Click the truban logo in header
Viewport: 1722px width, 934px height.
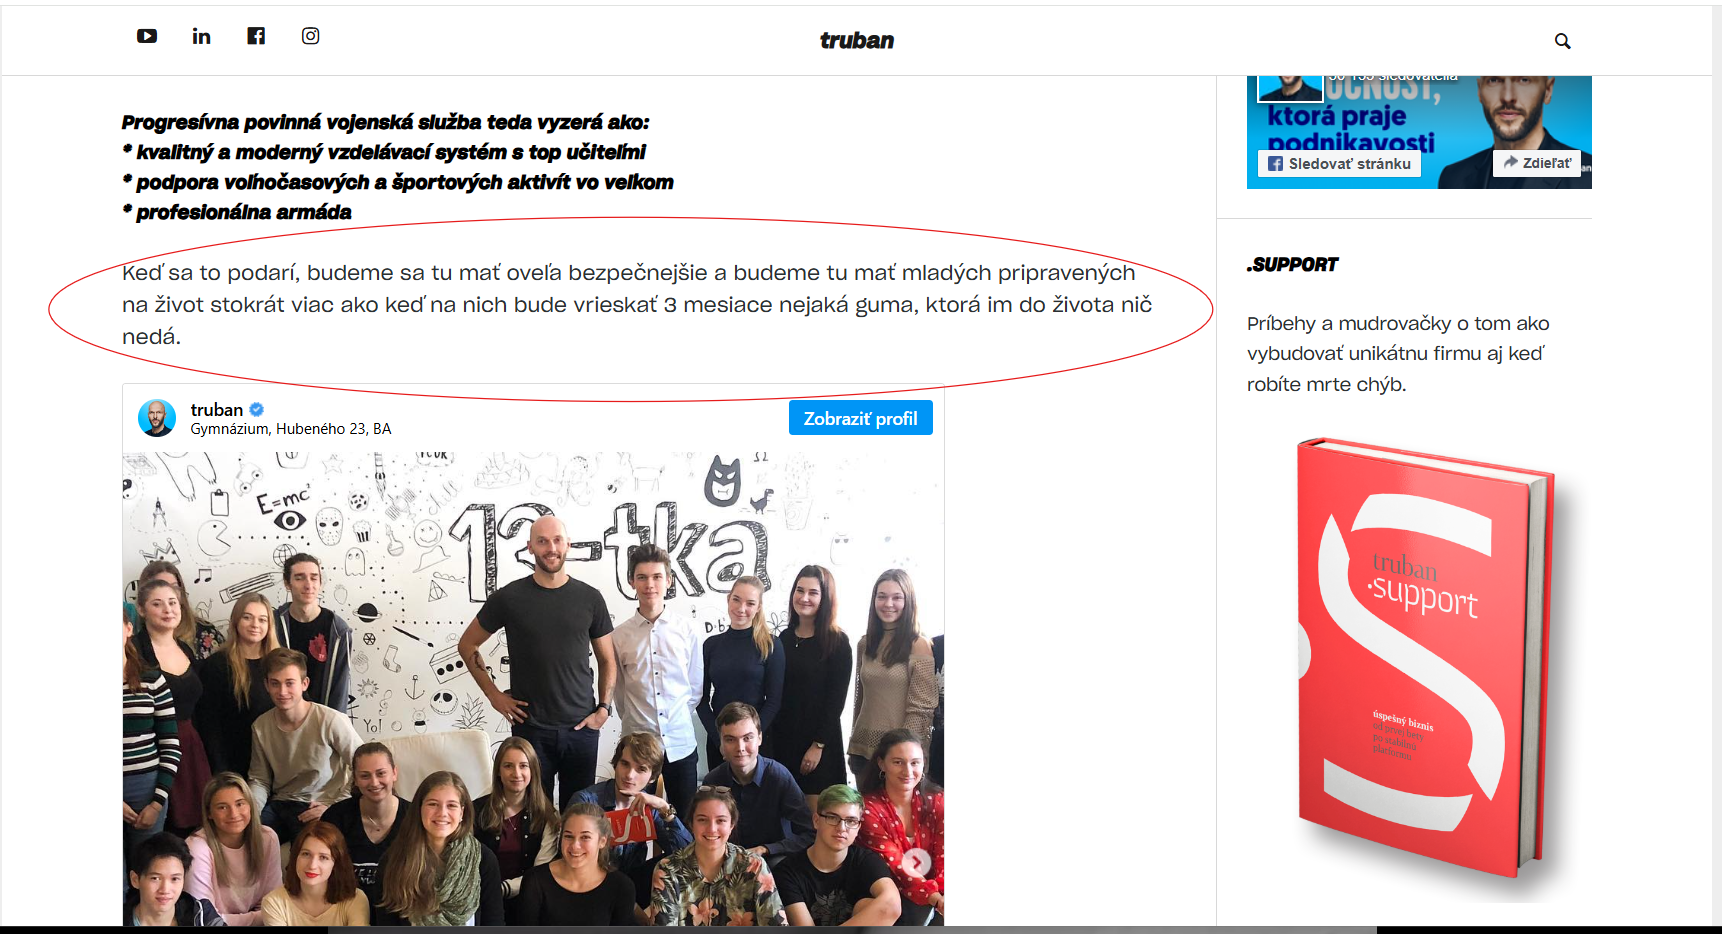coord(857,40)
